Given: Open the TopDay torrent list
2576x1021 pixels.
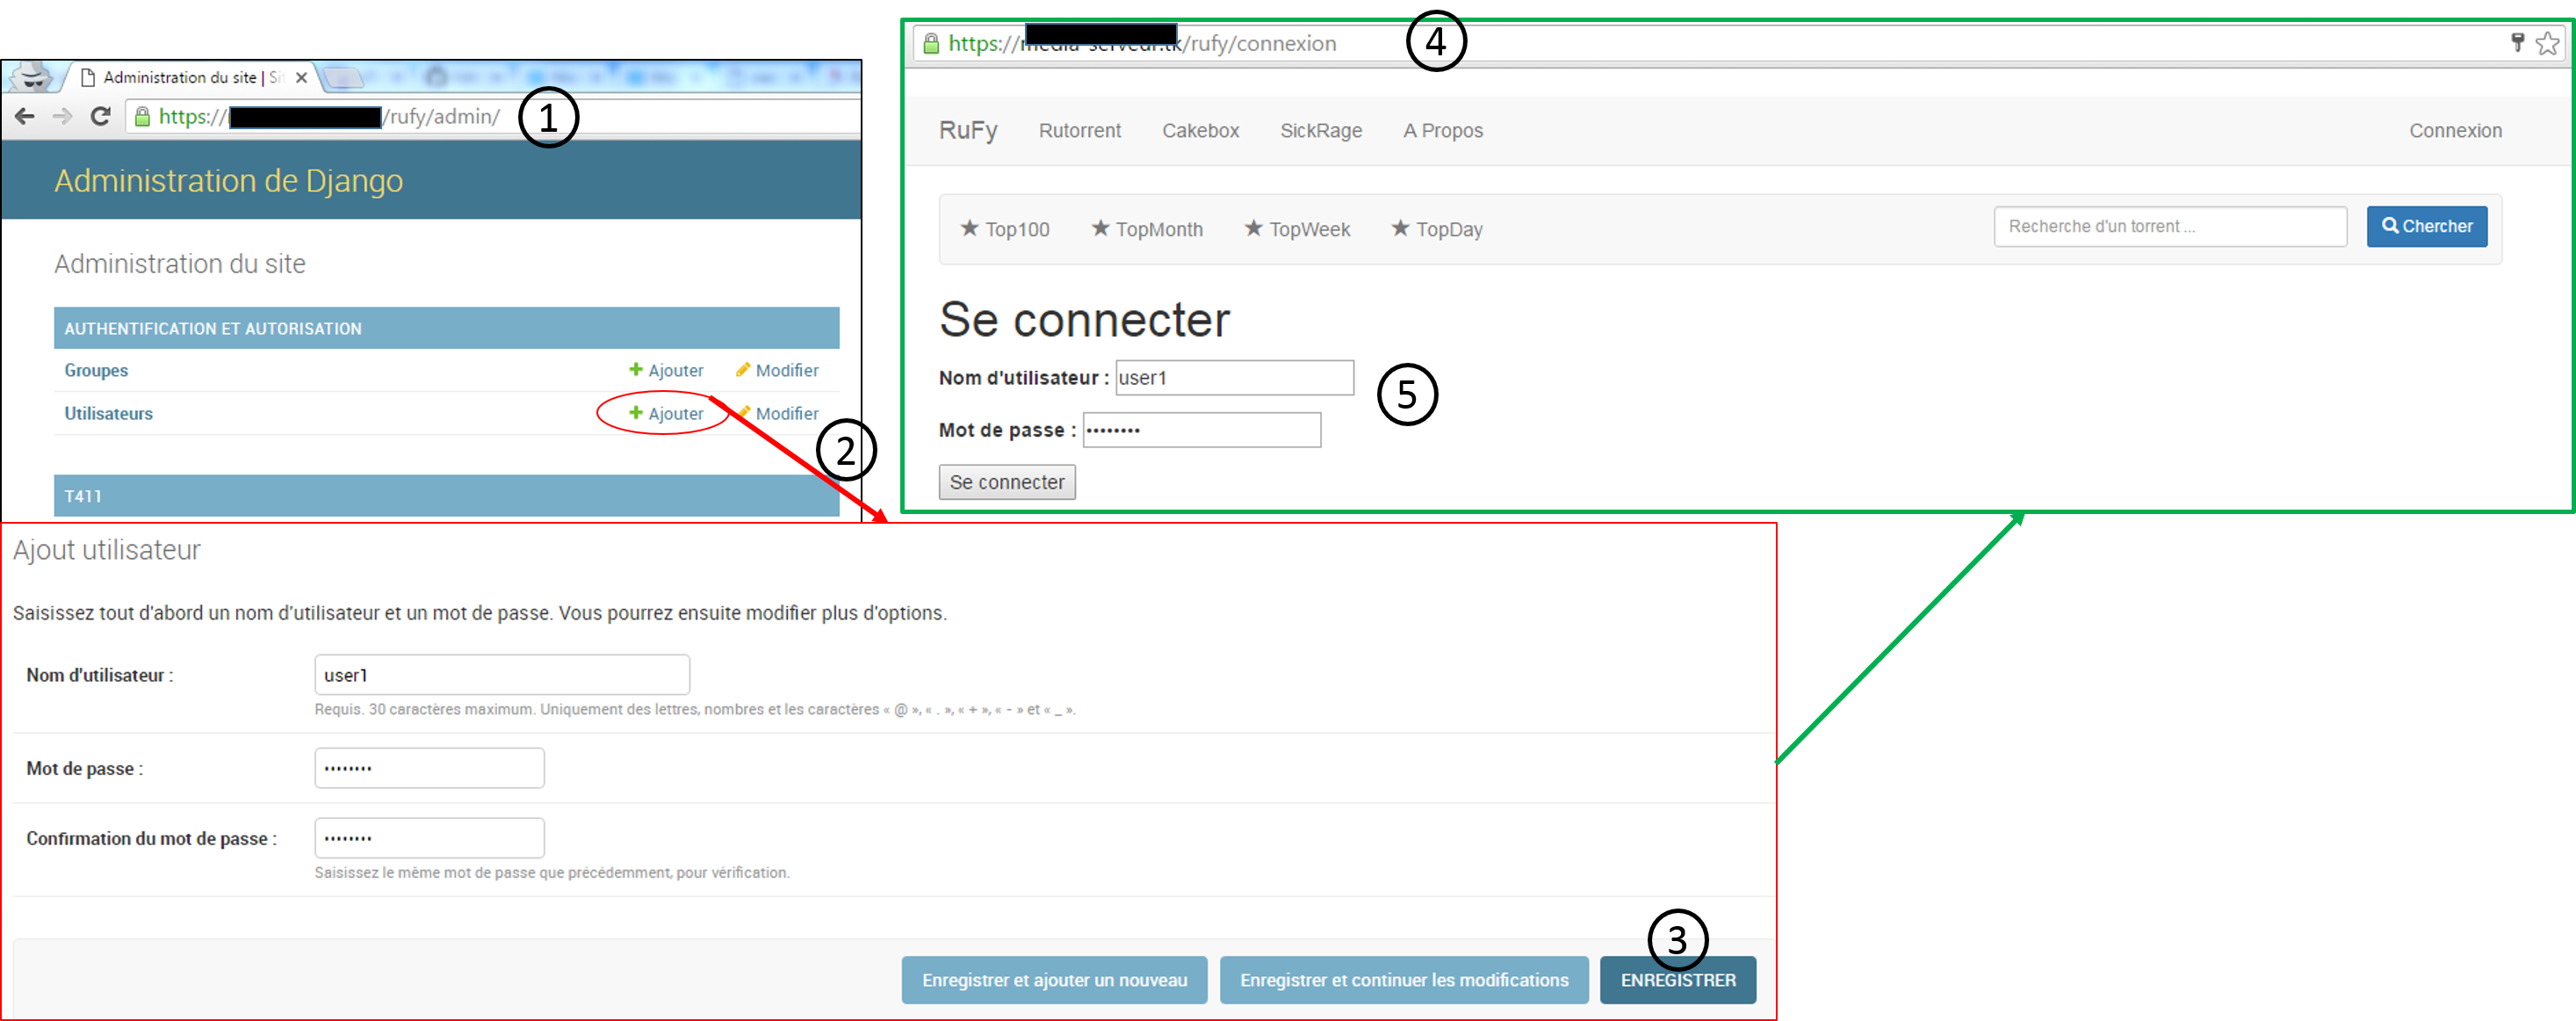Looking at the screenshot, I should tap(1437, 230).
